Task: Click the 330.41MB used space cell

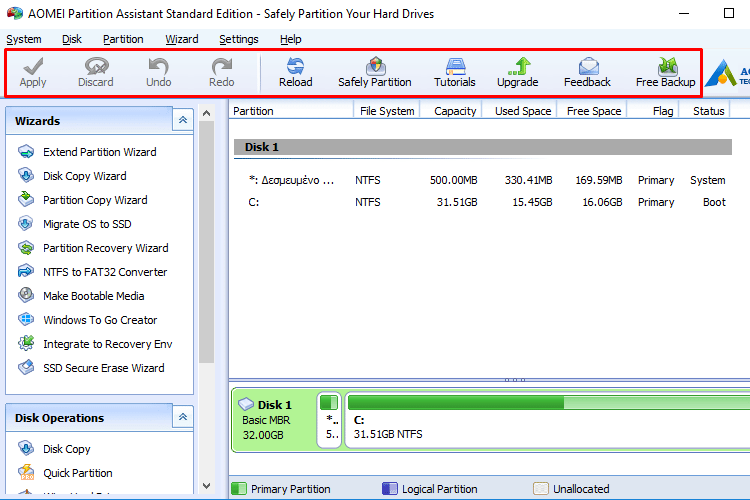Action: click(x=529, y=180)
